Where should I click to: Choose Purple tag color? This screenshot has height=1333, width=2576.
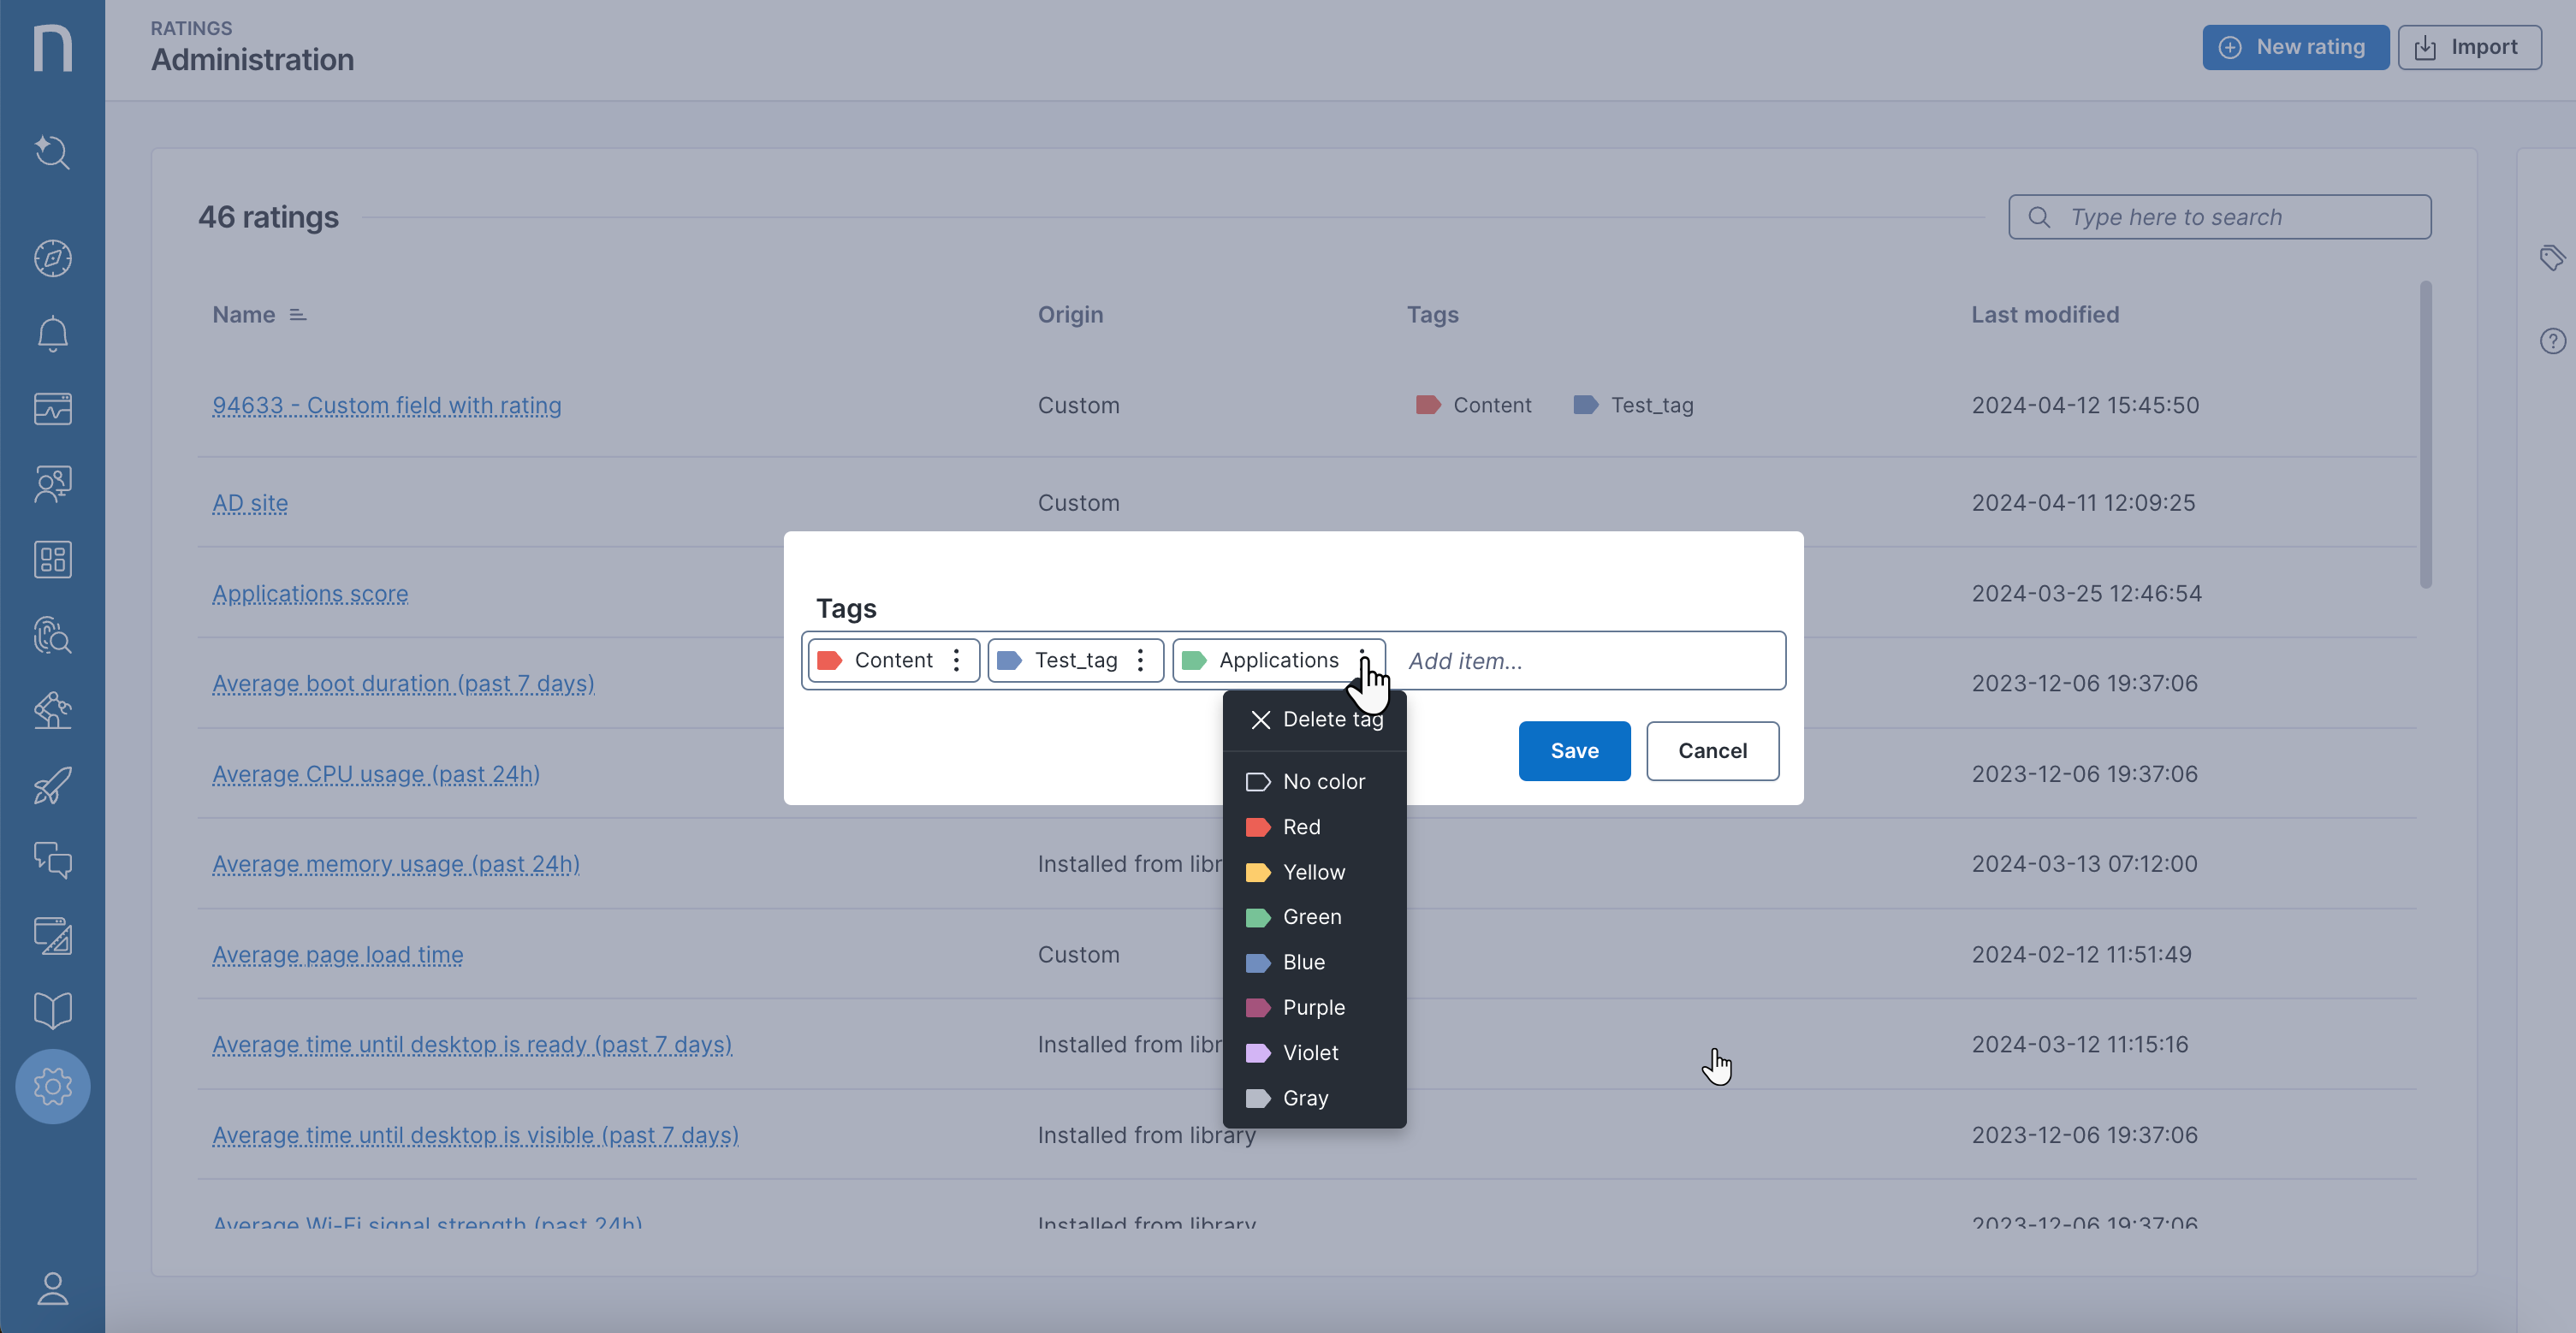(x=1315, y=1007)
